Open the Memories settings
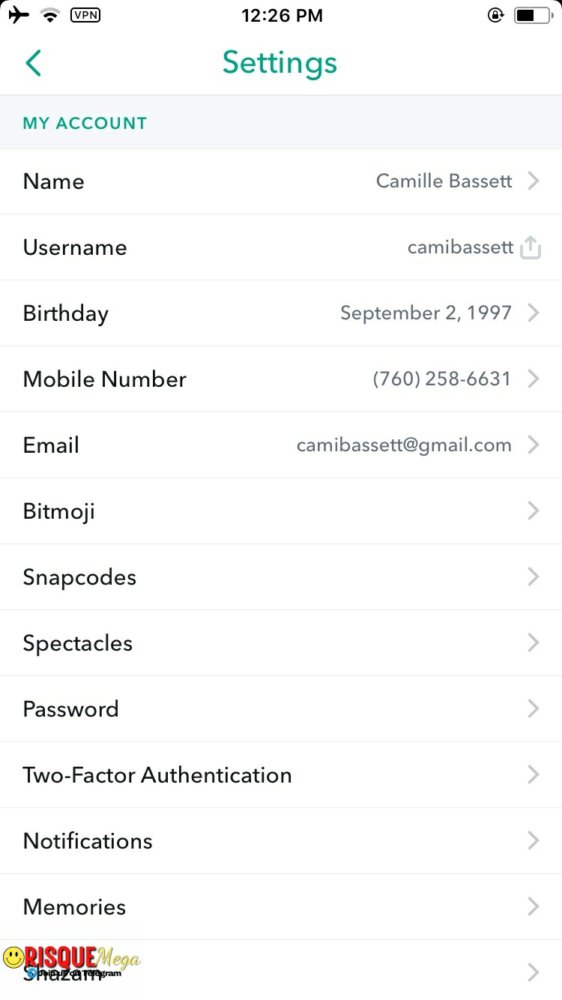This screenshot has width=562, height=1000. click(281, 906)
